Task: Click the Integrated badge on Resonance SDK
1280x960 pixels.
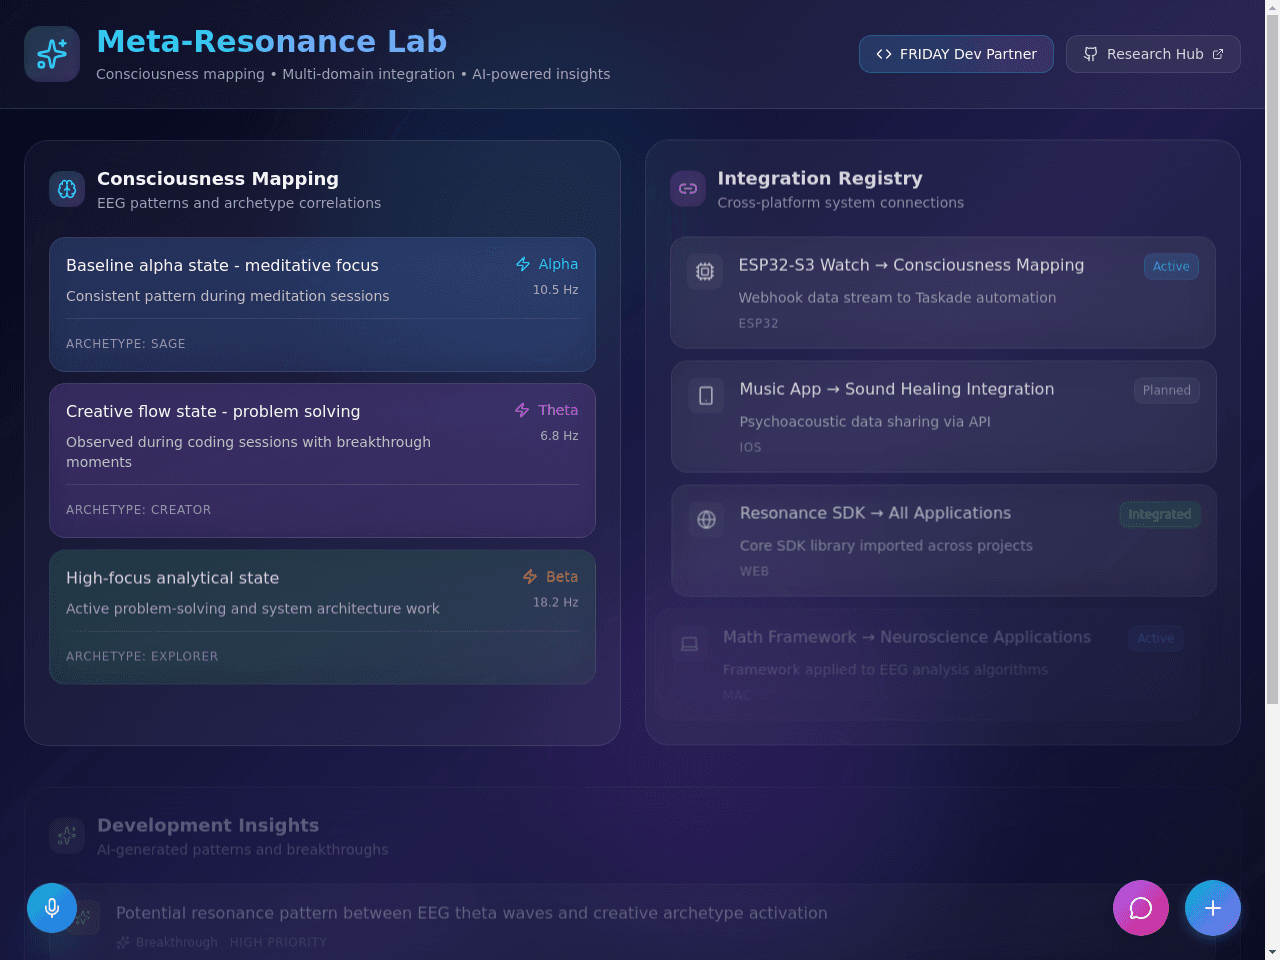Action: (1160, 514)
